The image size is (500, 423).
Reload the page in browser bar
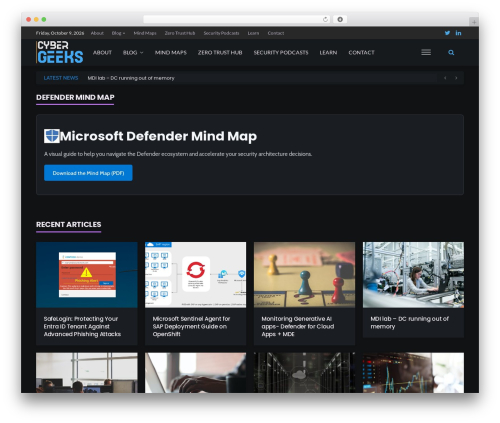(x=325, y=19)
